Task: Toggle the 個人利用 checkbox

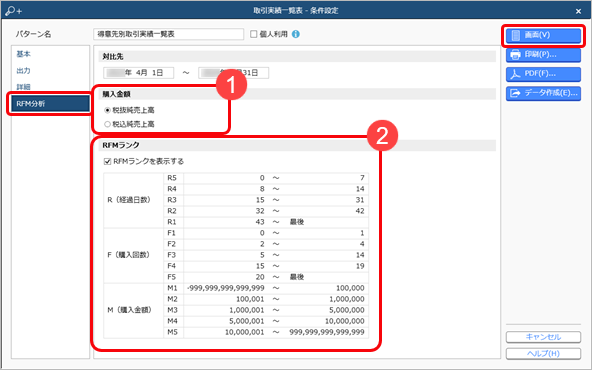Action: click(x=254, y=34)
